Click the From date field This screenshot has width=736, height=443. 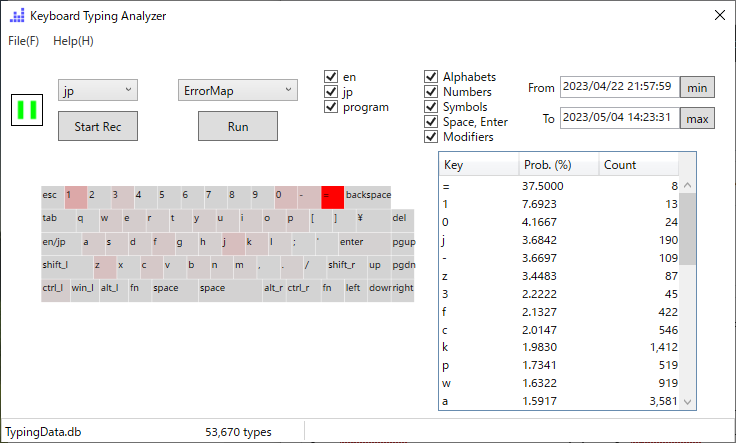[620, 87]
